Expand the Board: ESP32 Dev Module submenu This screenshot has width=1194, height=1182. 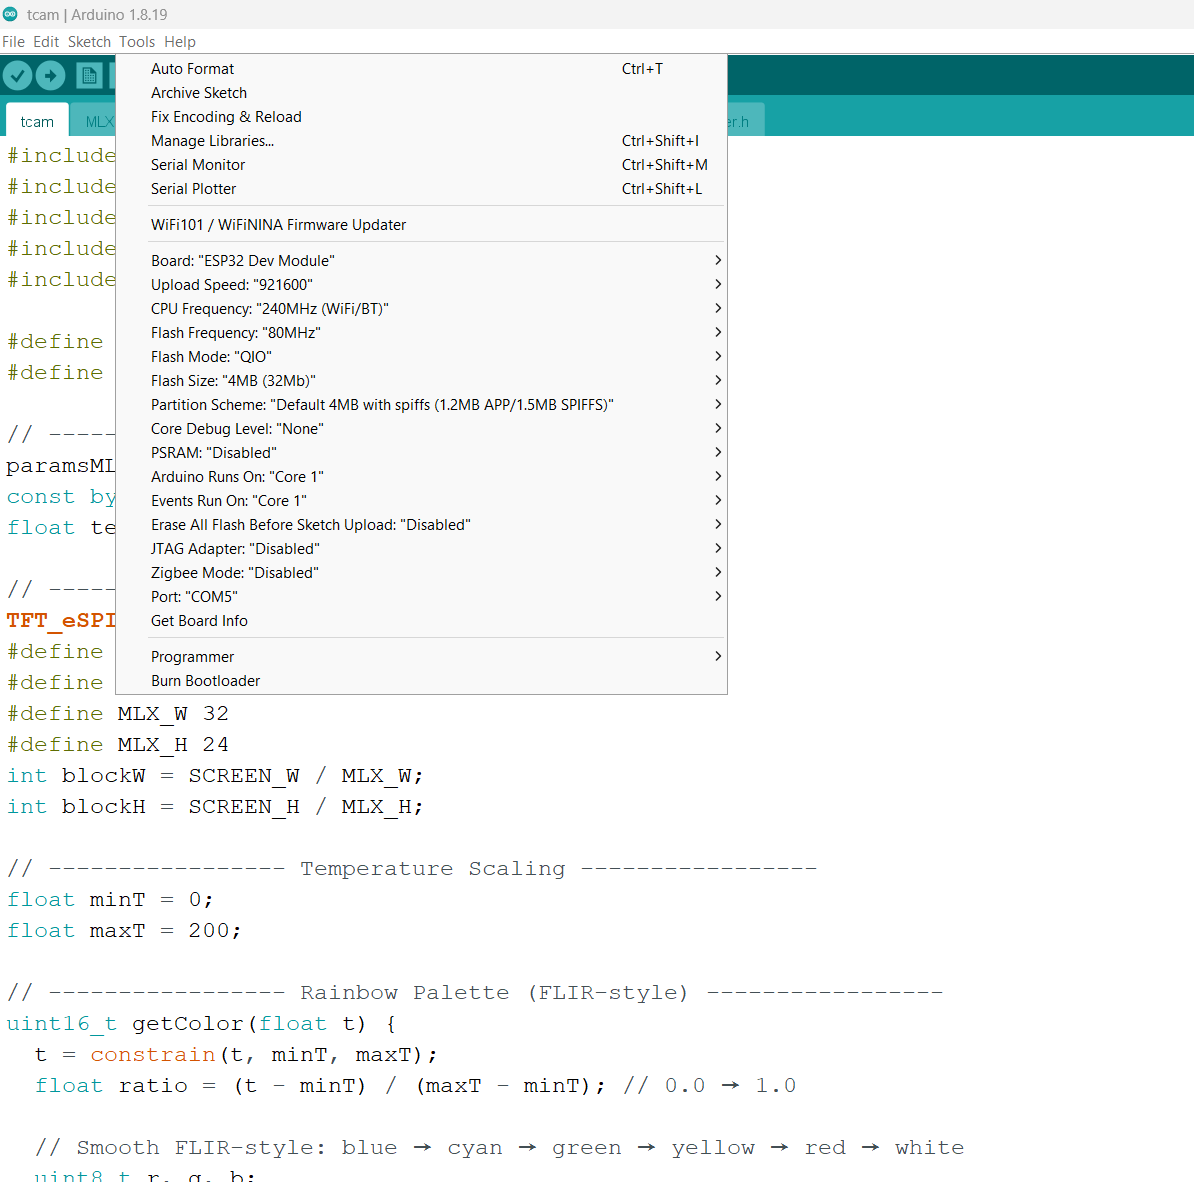click(x=421, y=260)
